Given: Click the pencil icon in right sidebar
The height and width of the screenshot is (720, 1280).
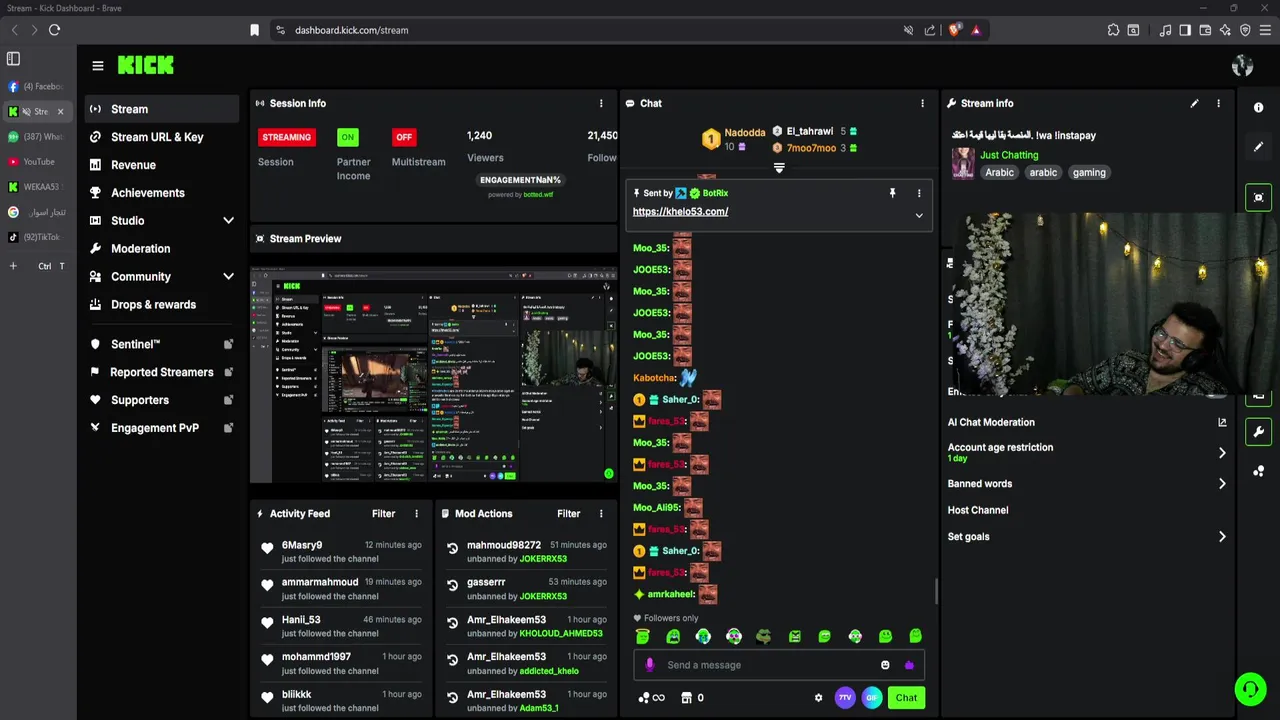Looking at the screenshot, I should [x=1259, y=146].
